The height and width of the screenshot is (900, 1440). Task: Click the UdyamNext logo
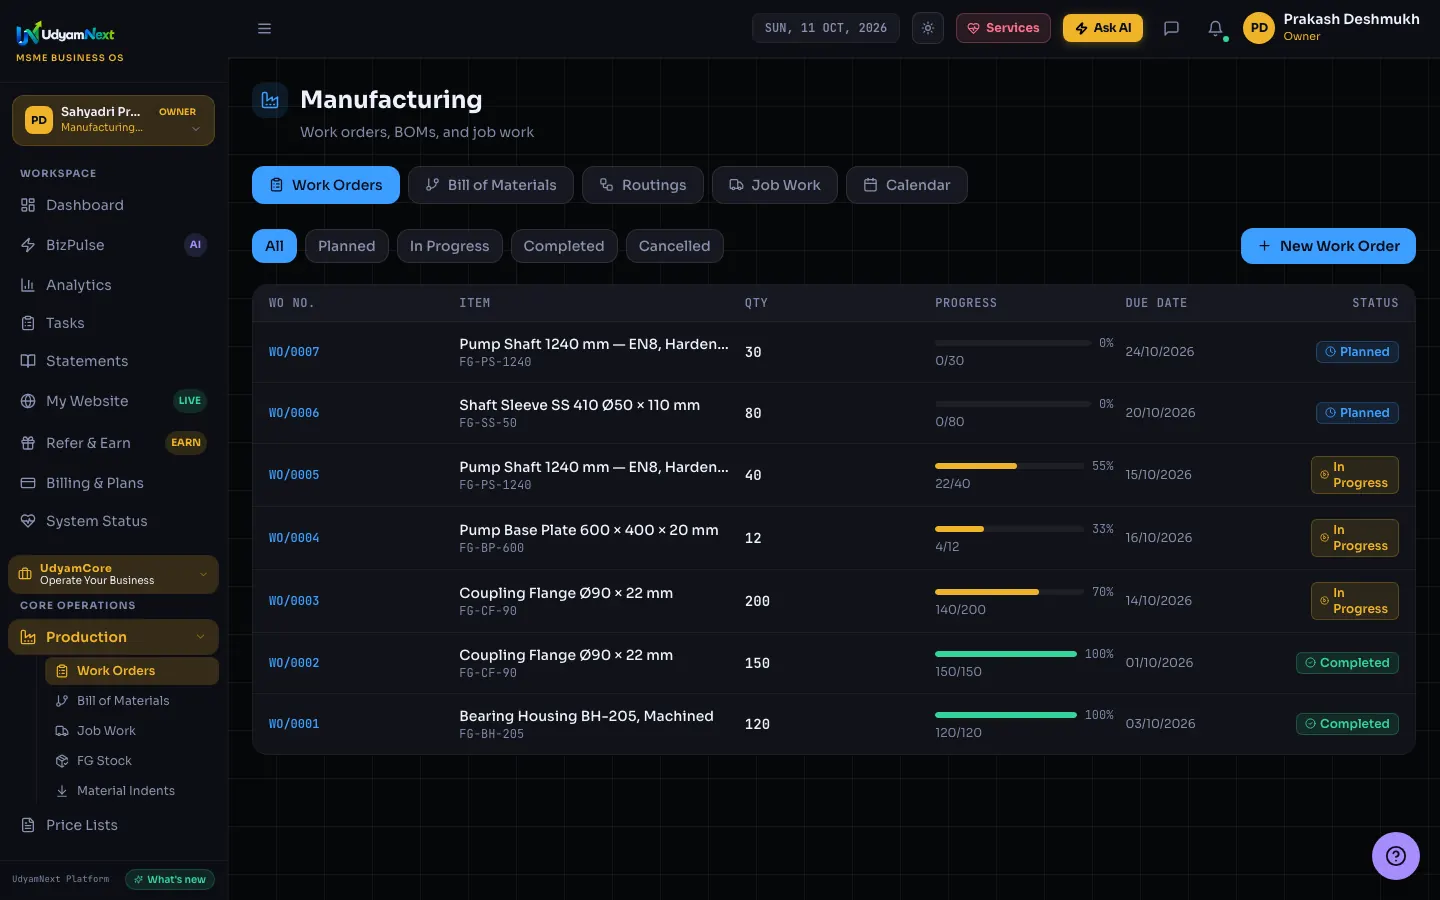pyautogui.click(x=66, y=35)
